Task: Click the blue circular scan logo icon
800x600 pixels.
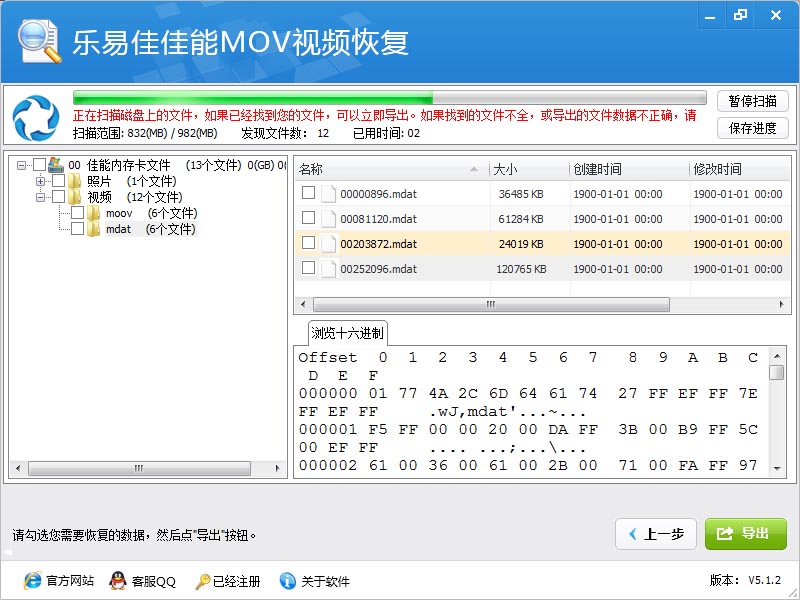Action: tap(36, 118)
